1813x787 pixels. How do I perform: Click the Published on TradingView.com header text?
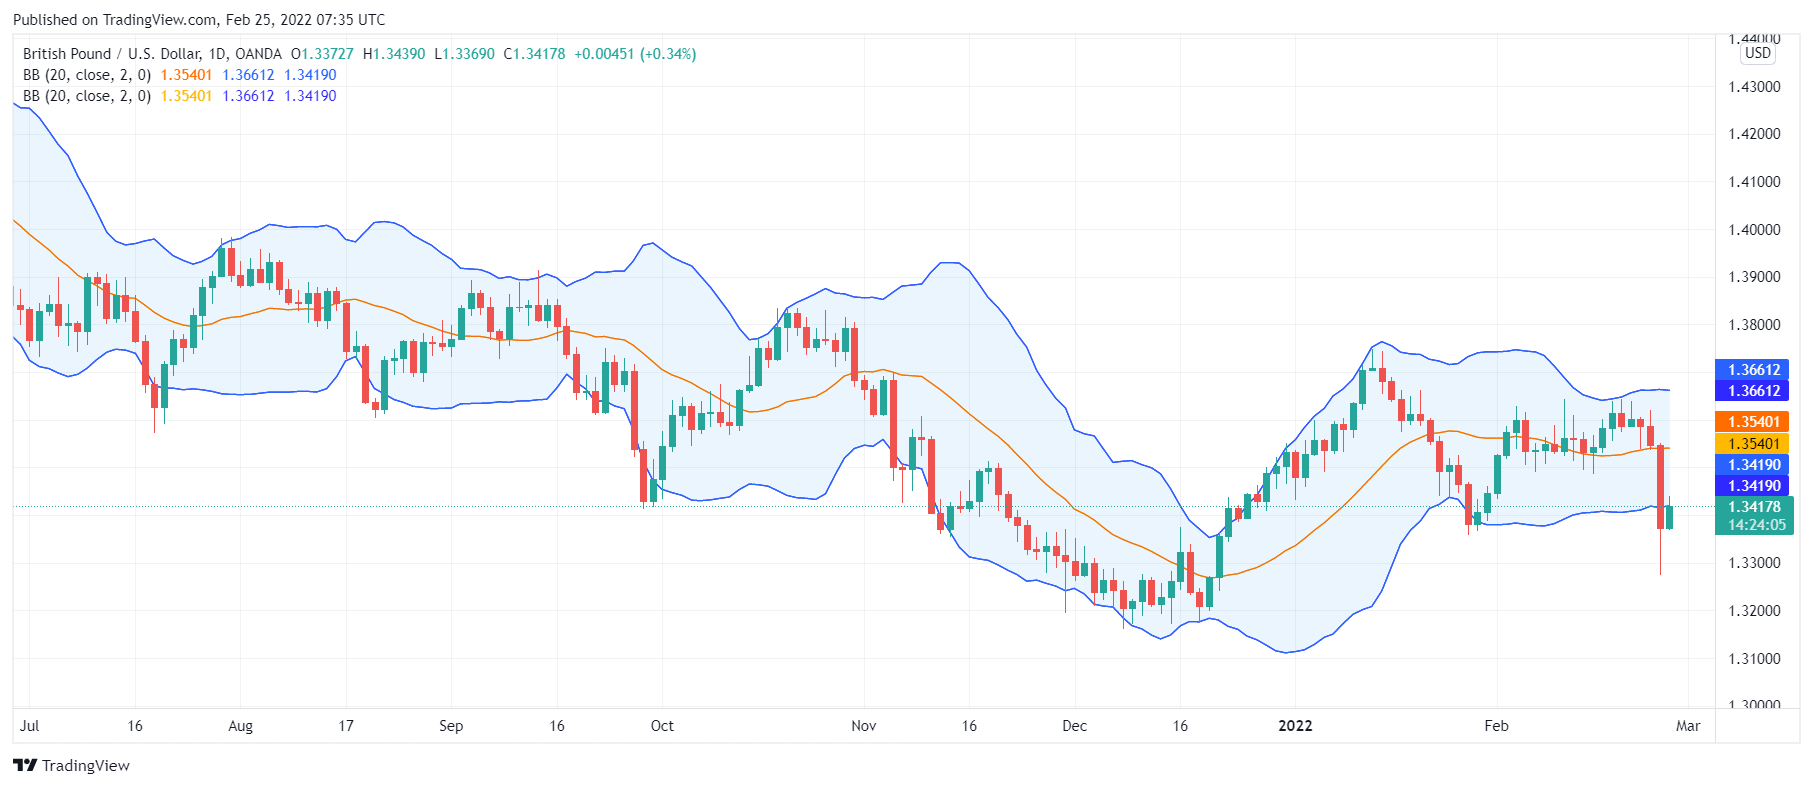[x=199, y=20]
